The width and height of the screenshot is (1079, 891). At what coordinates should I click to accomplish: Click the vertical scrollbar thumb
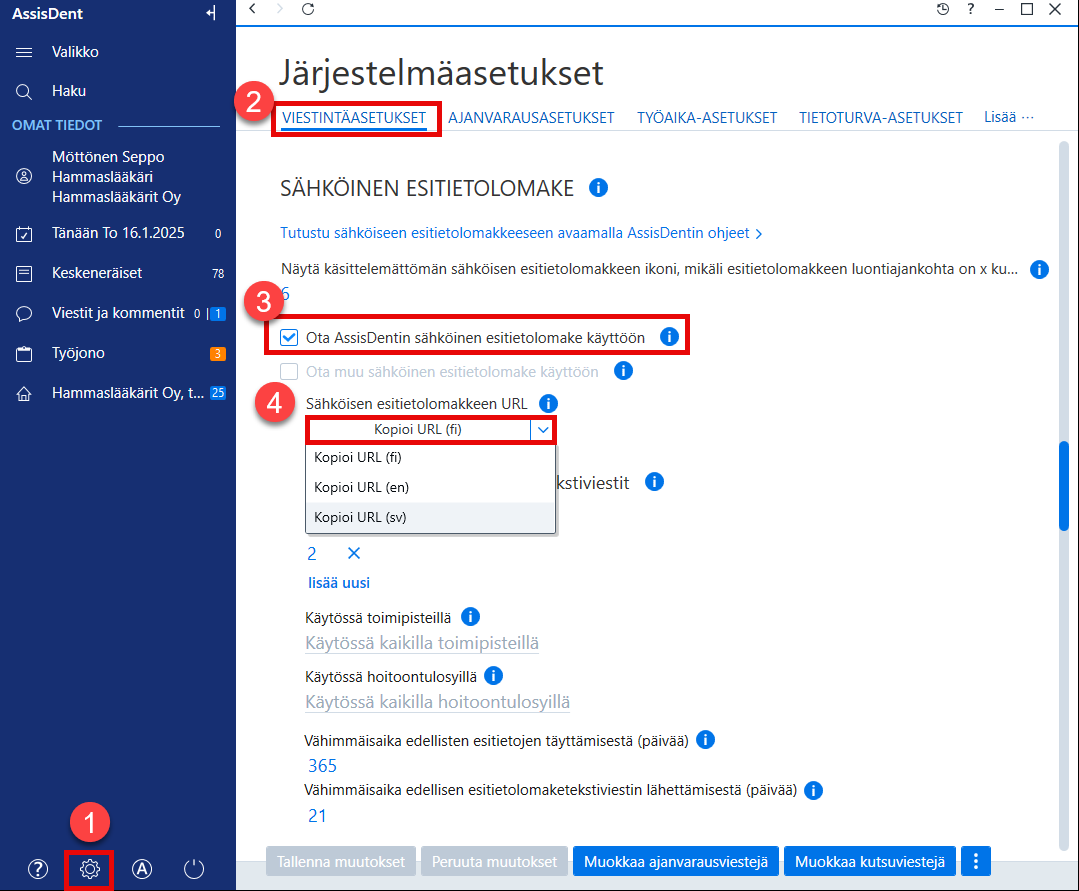click(1064, 486)
